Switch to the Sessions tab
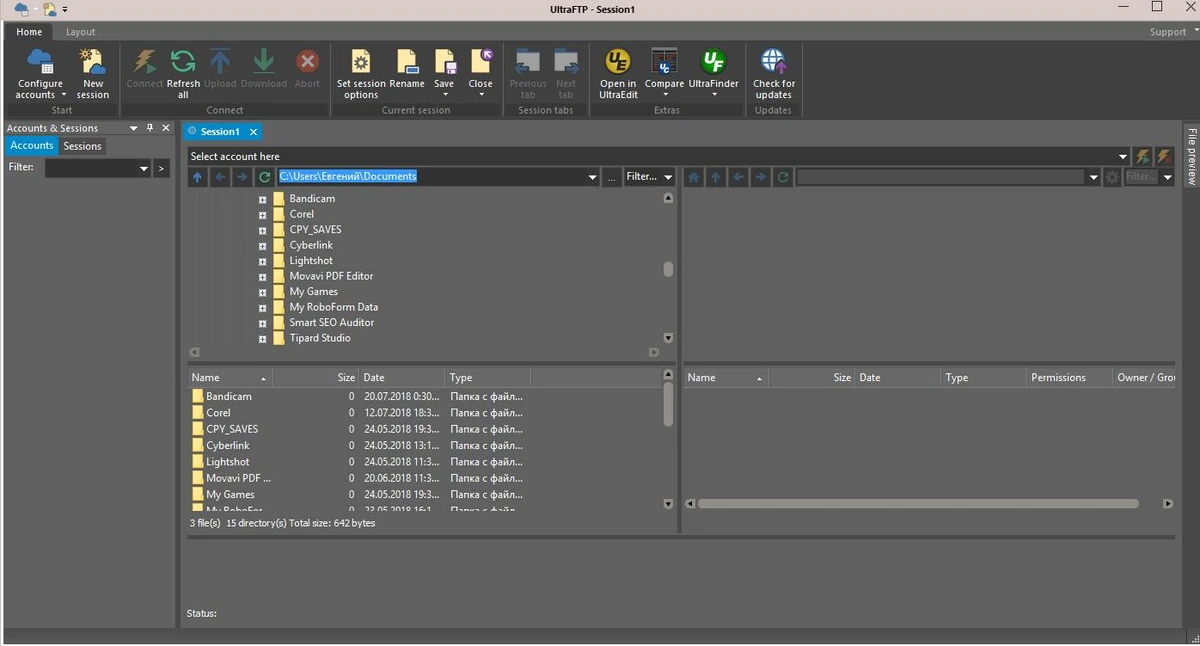The image size is (1200, 646). point(82,146)
